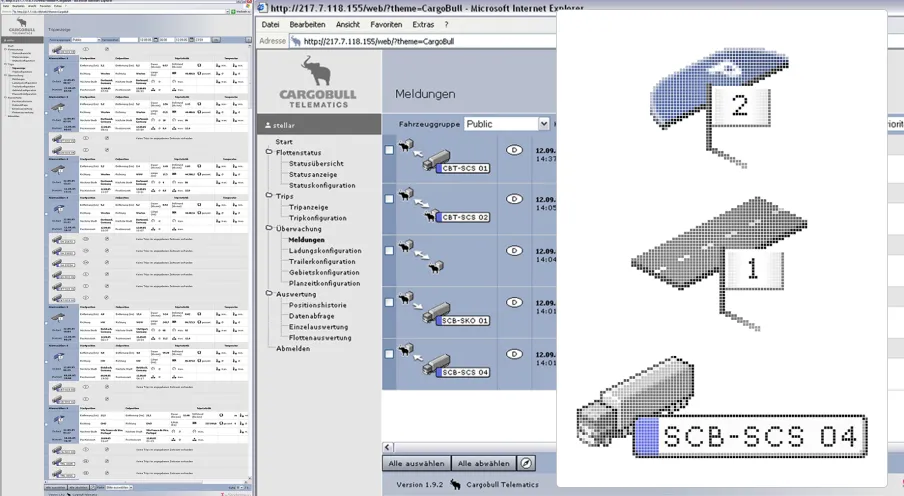The height and width of the screenshot is (496, 904).
Task: Click the Cargobull logo in the small left window
Action: tap(22, 27)
